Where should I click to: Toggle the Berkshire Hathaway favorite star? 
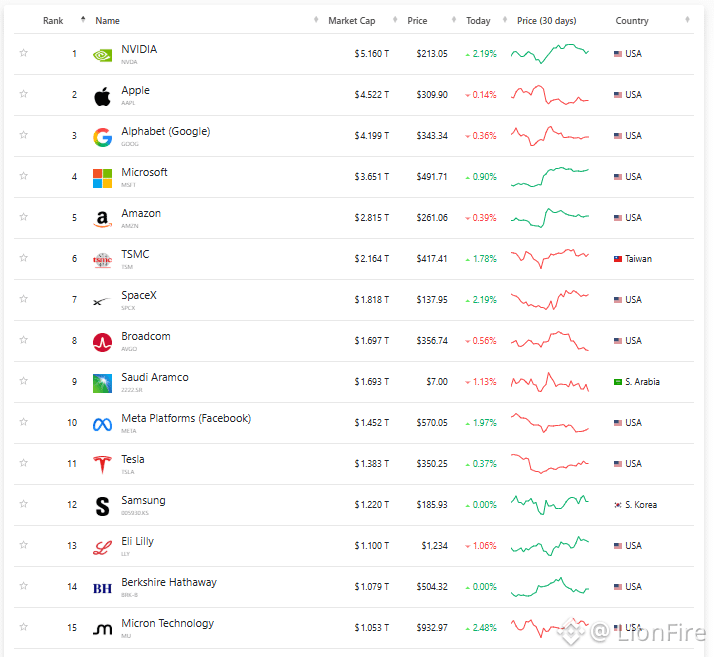pos(24,586)
